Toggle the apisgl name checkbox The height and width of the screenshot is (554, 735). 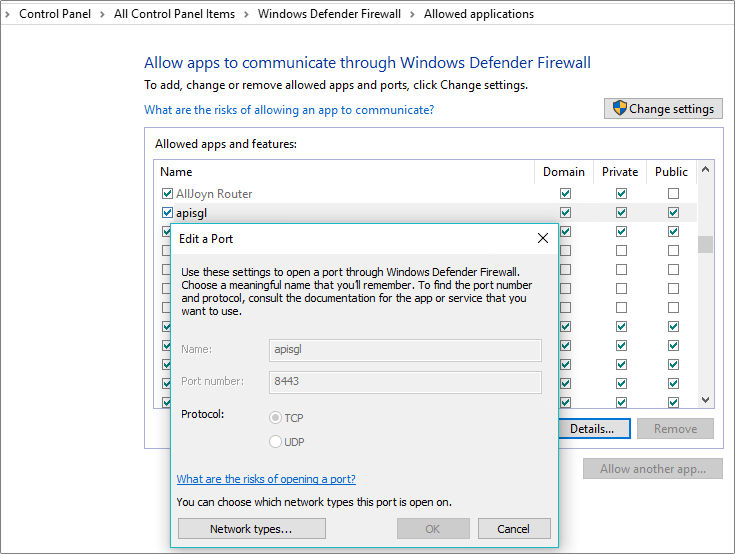pyautogui.click(x=167, y=213)
